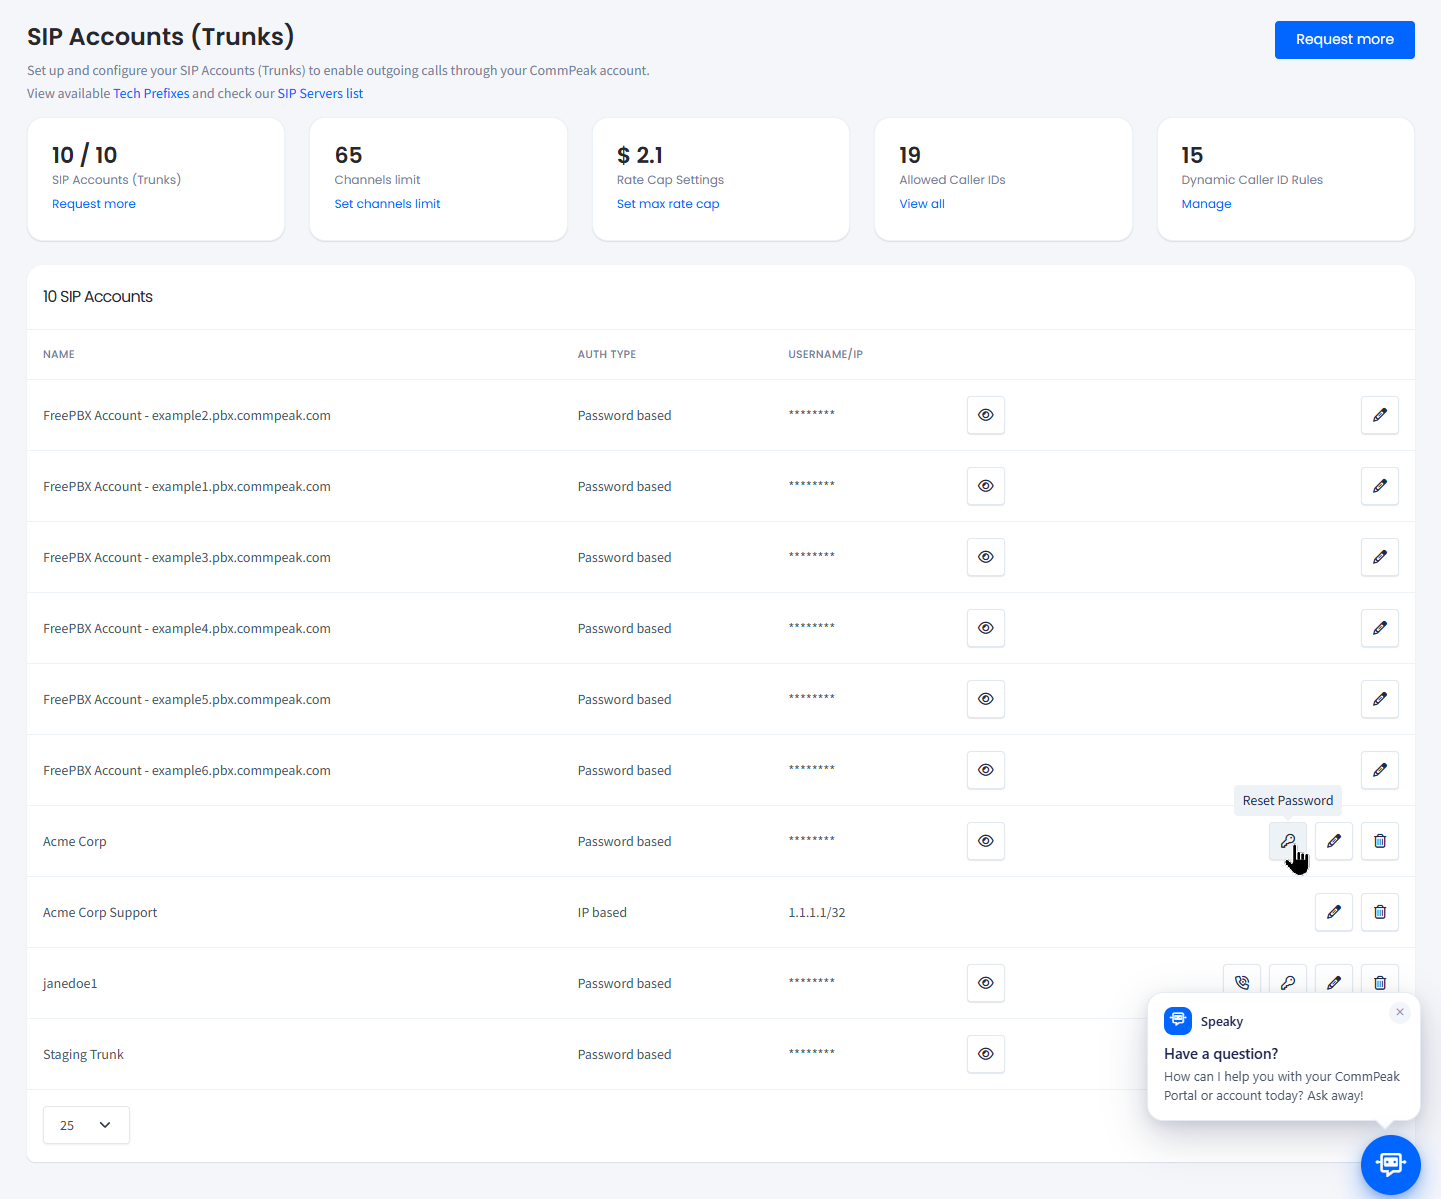
Task: Click the janedoe1 account name
Action: [x=70, y=983]
